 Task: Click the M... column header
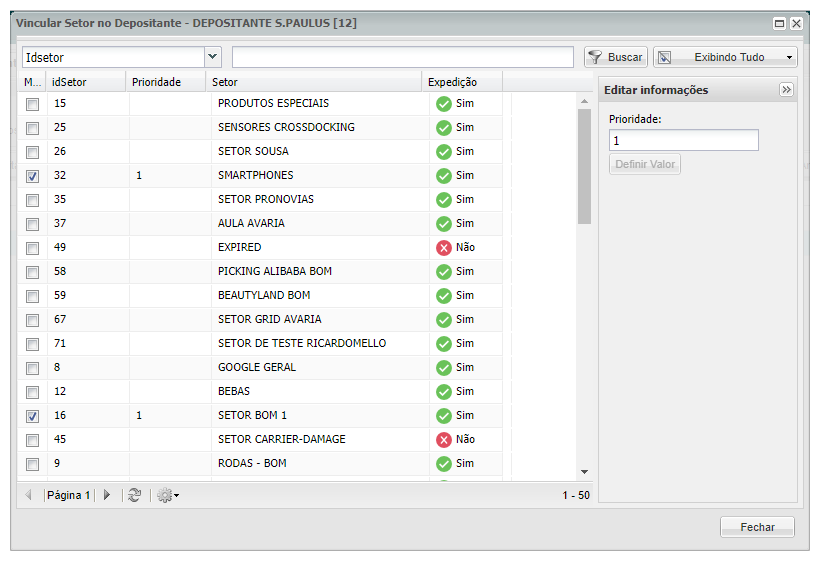click(32, 82)
